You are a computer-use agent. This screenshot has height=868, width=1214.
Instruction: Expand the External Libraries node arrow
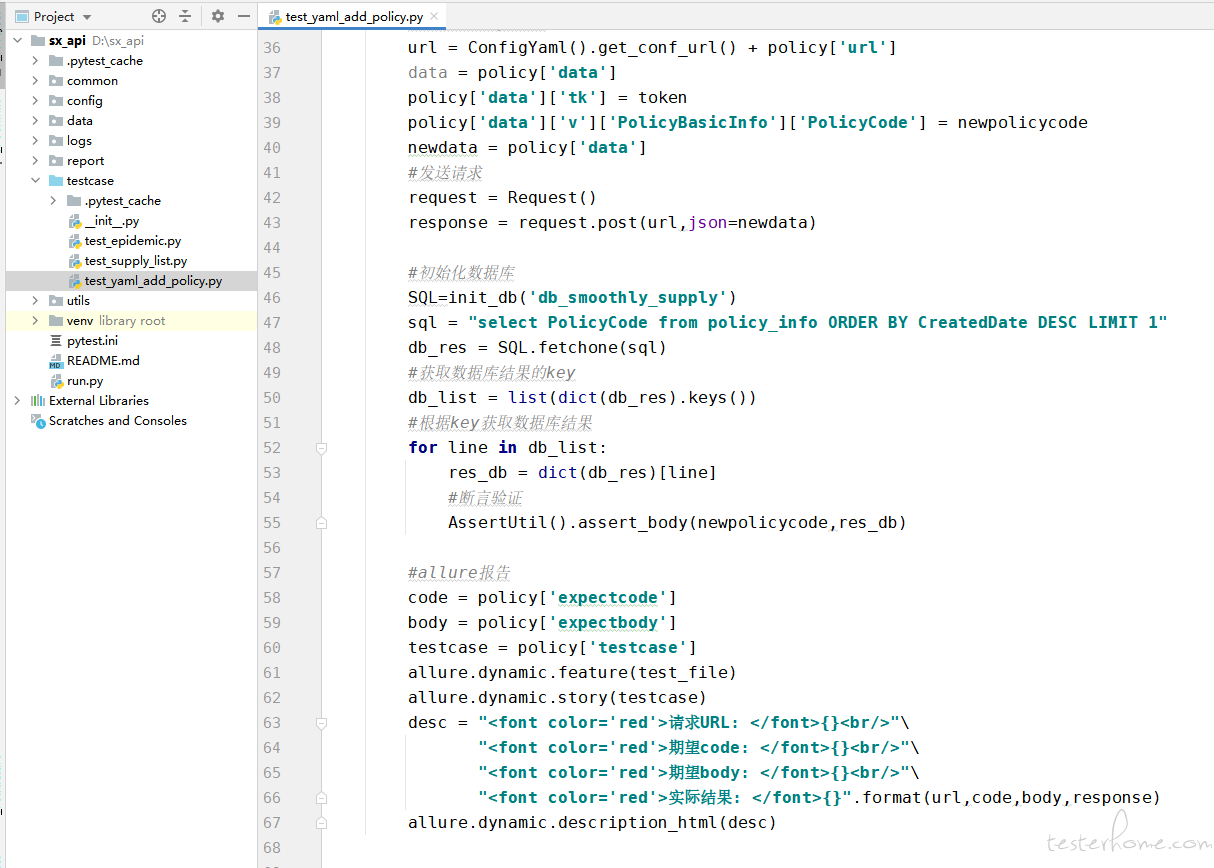17,401
